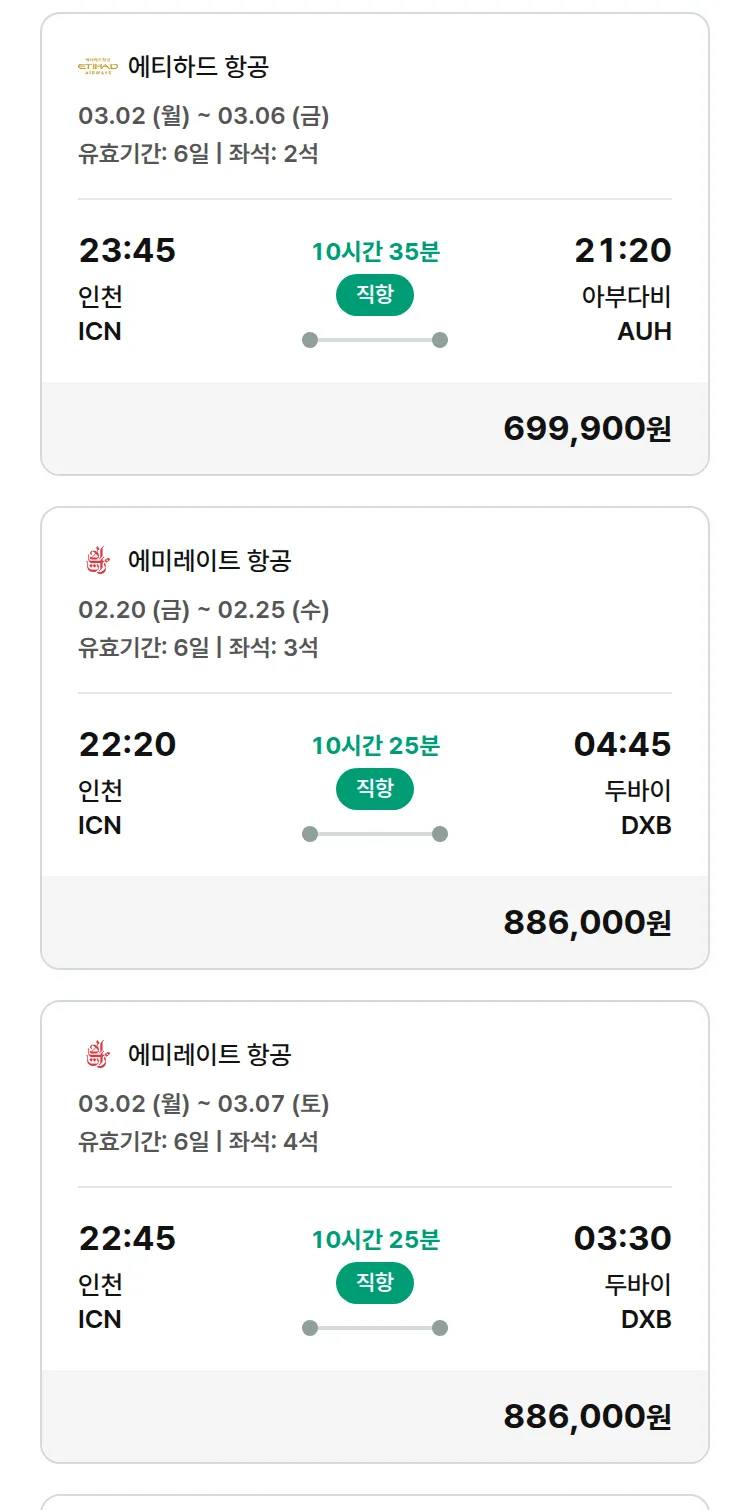Screen dimensions: 750x1510
Task: Click the 02.20 (금) ~ 02.25 (수) date range
Action: (204, 610)
